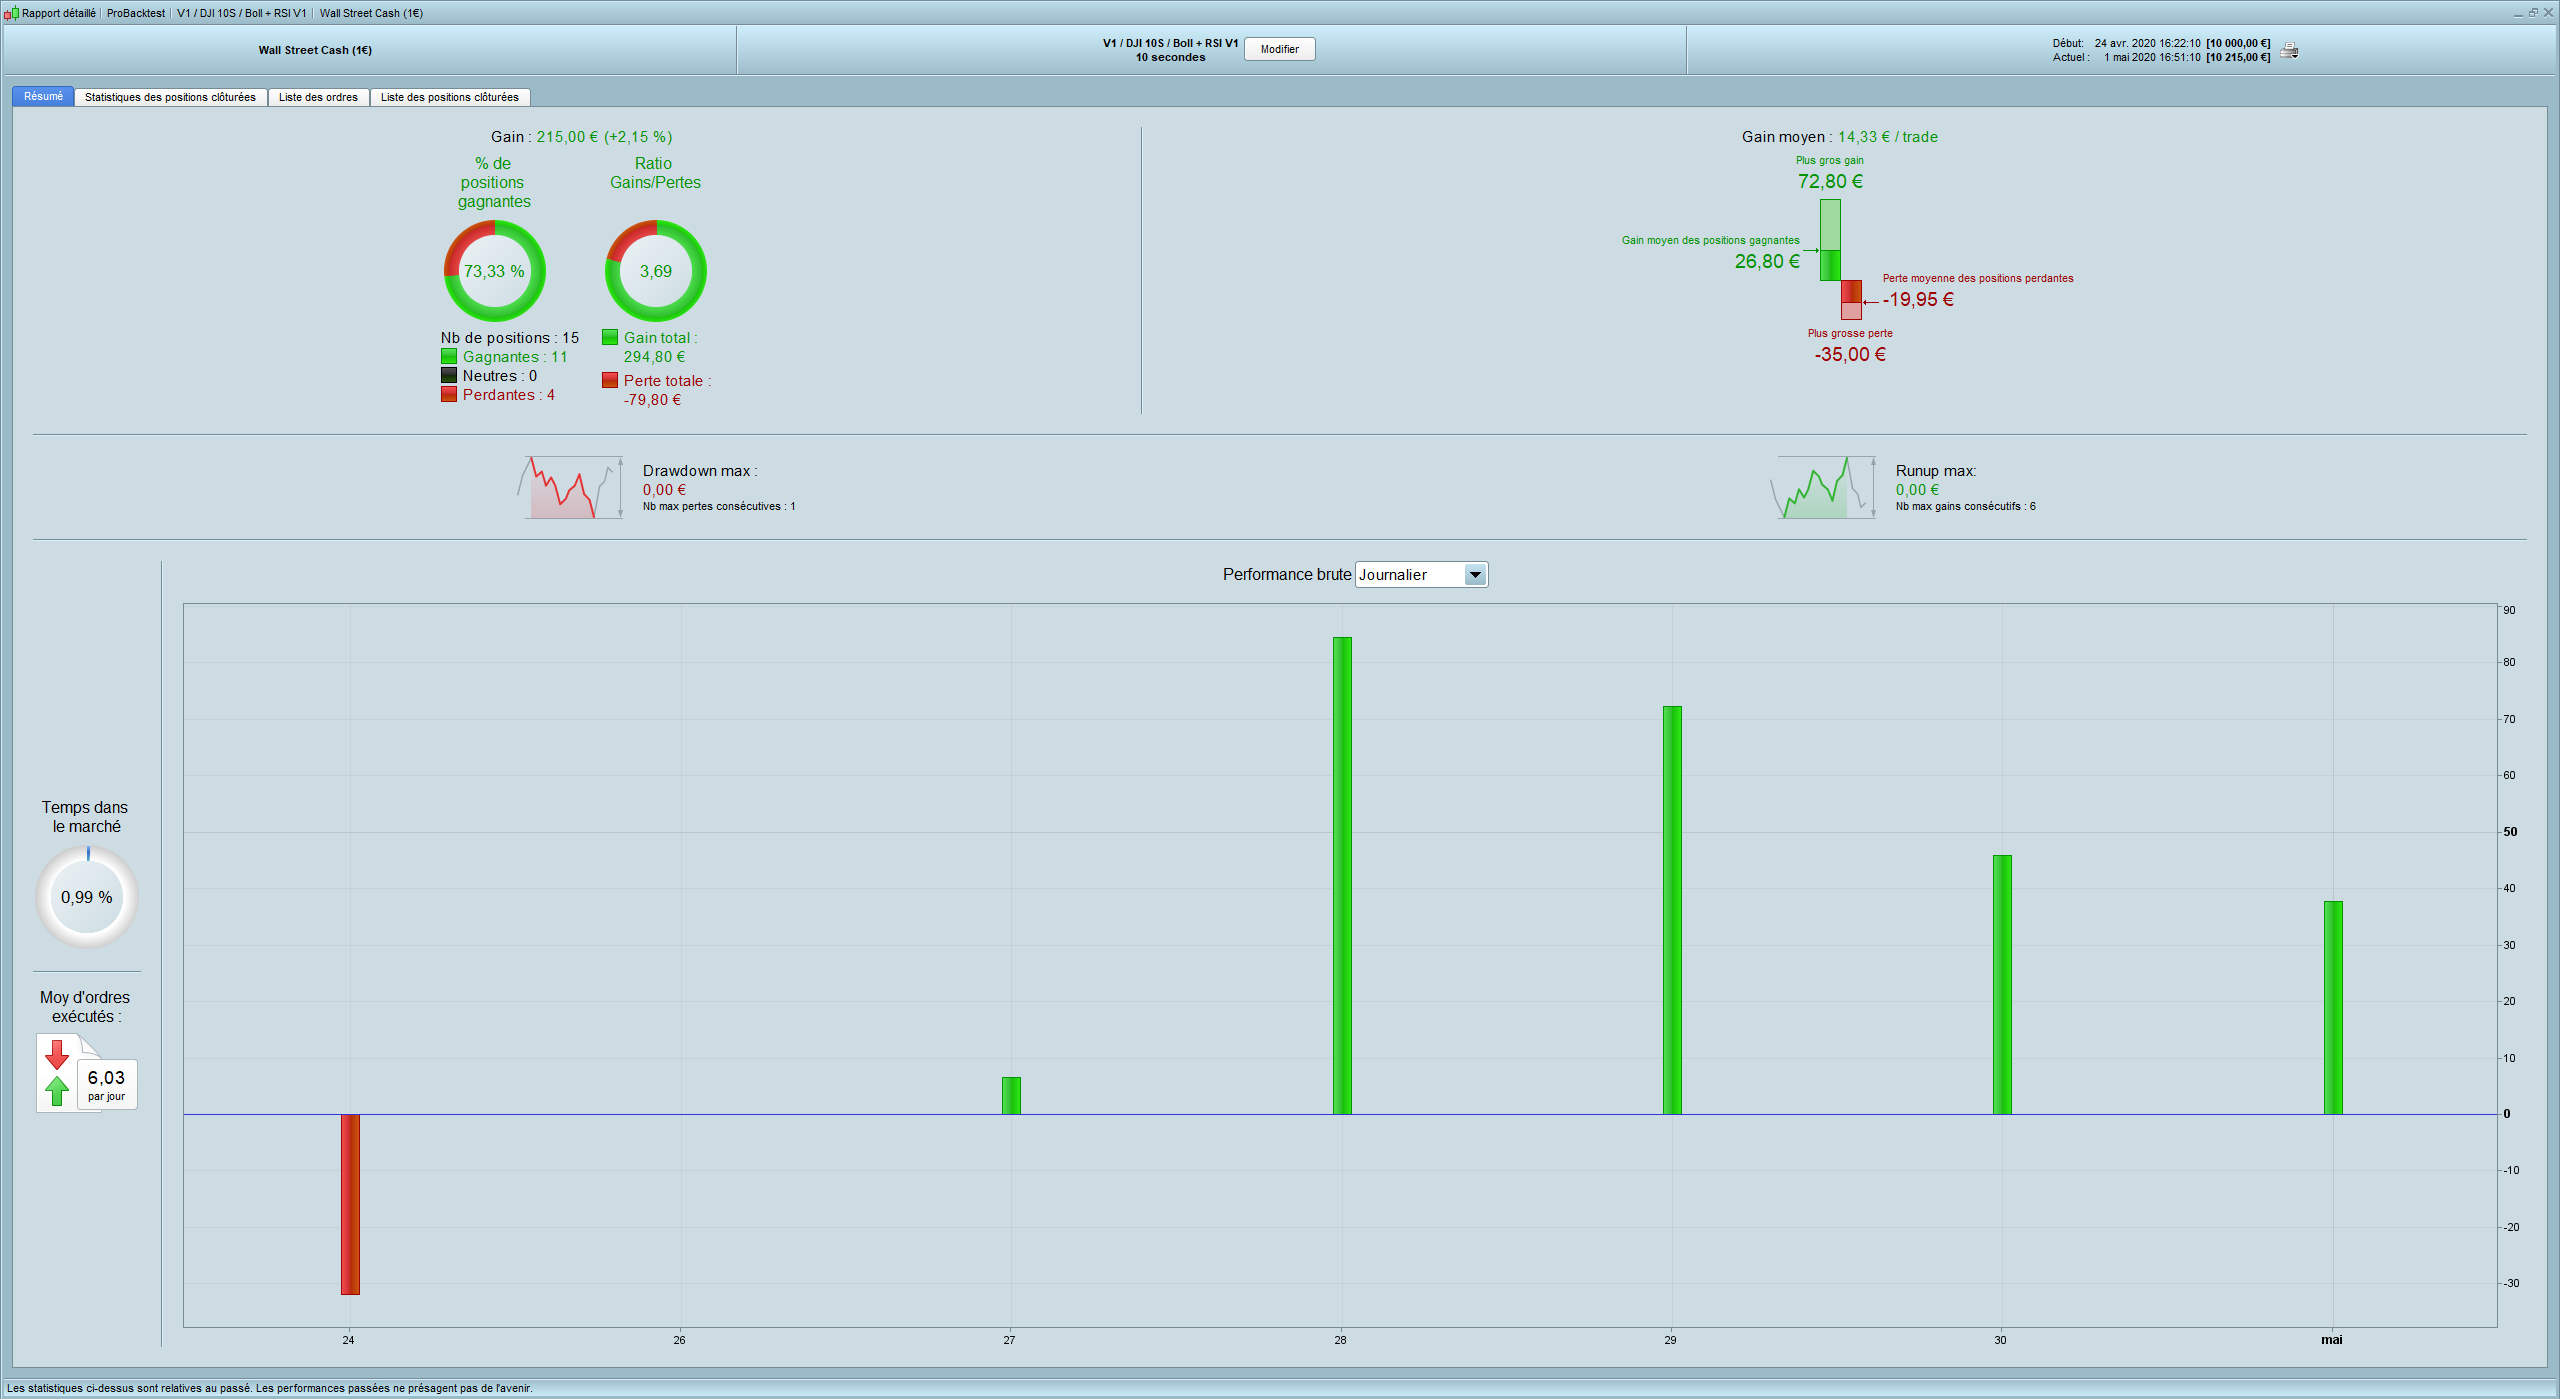
Task: Click the Runup max chart thumbnail
Action: [1823, 488]
